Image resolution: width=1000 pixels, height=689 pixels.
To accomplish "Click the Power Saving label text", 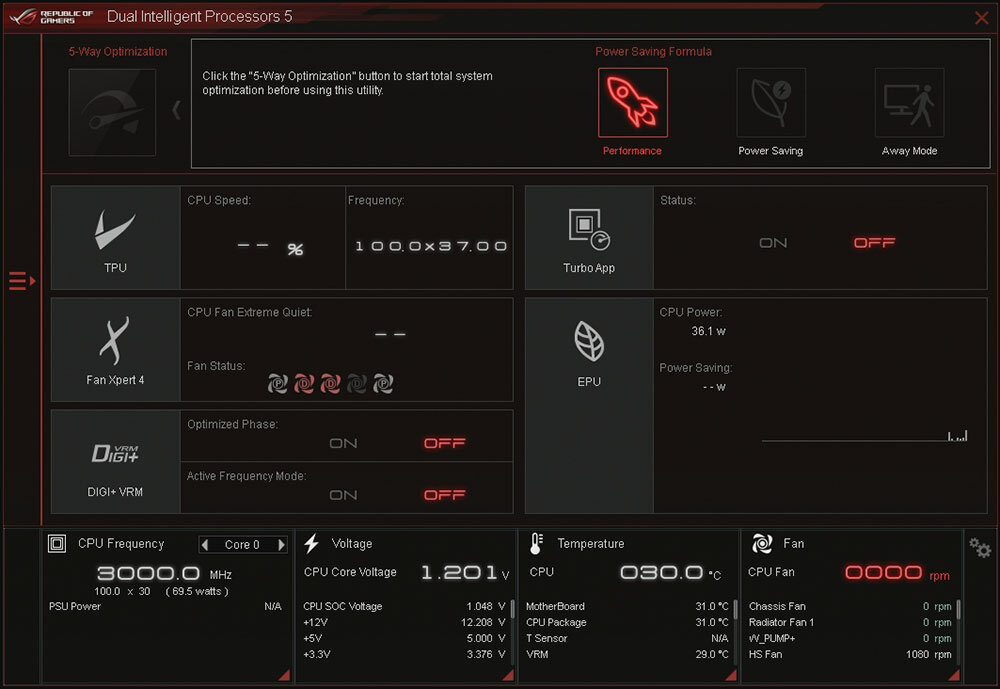I will click(770, 151).
